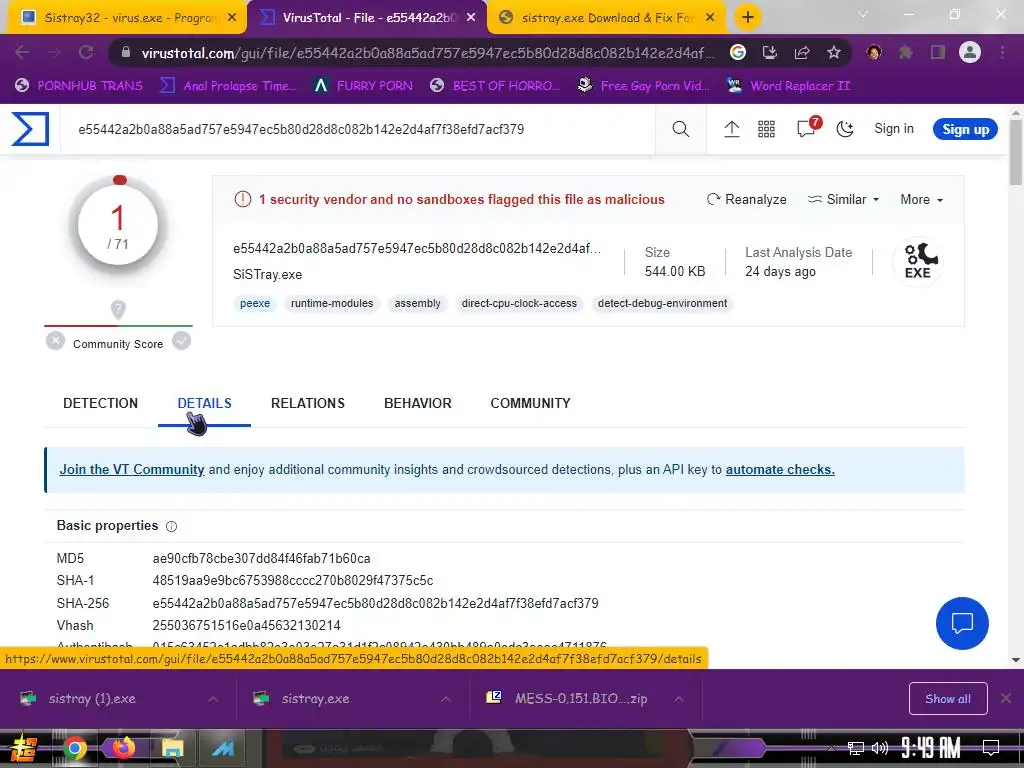Expand the sistray.exe download chevron

tap(446, 699)
